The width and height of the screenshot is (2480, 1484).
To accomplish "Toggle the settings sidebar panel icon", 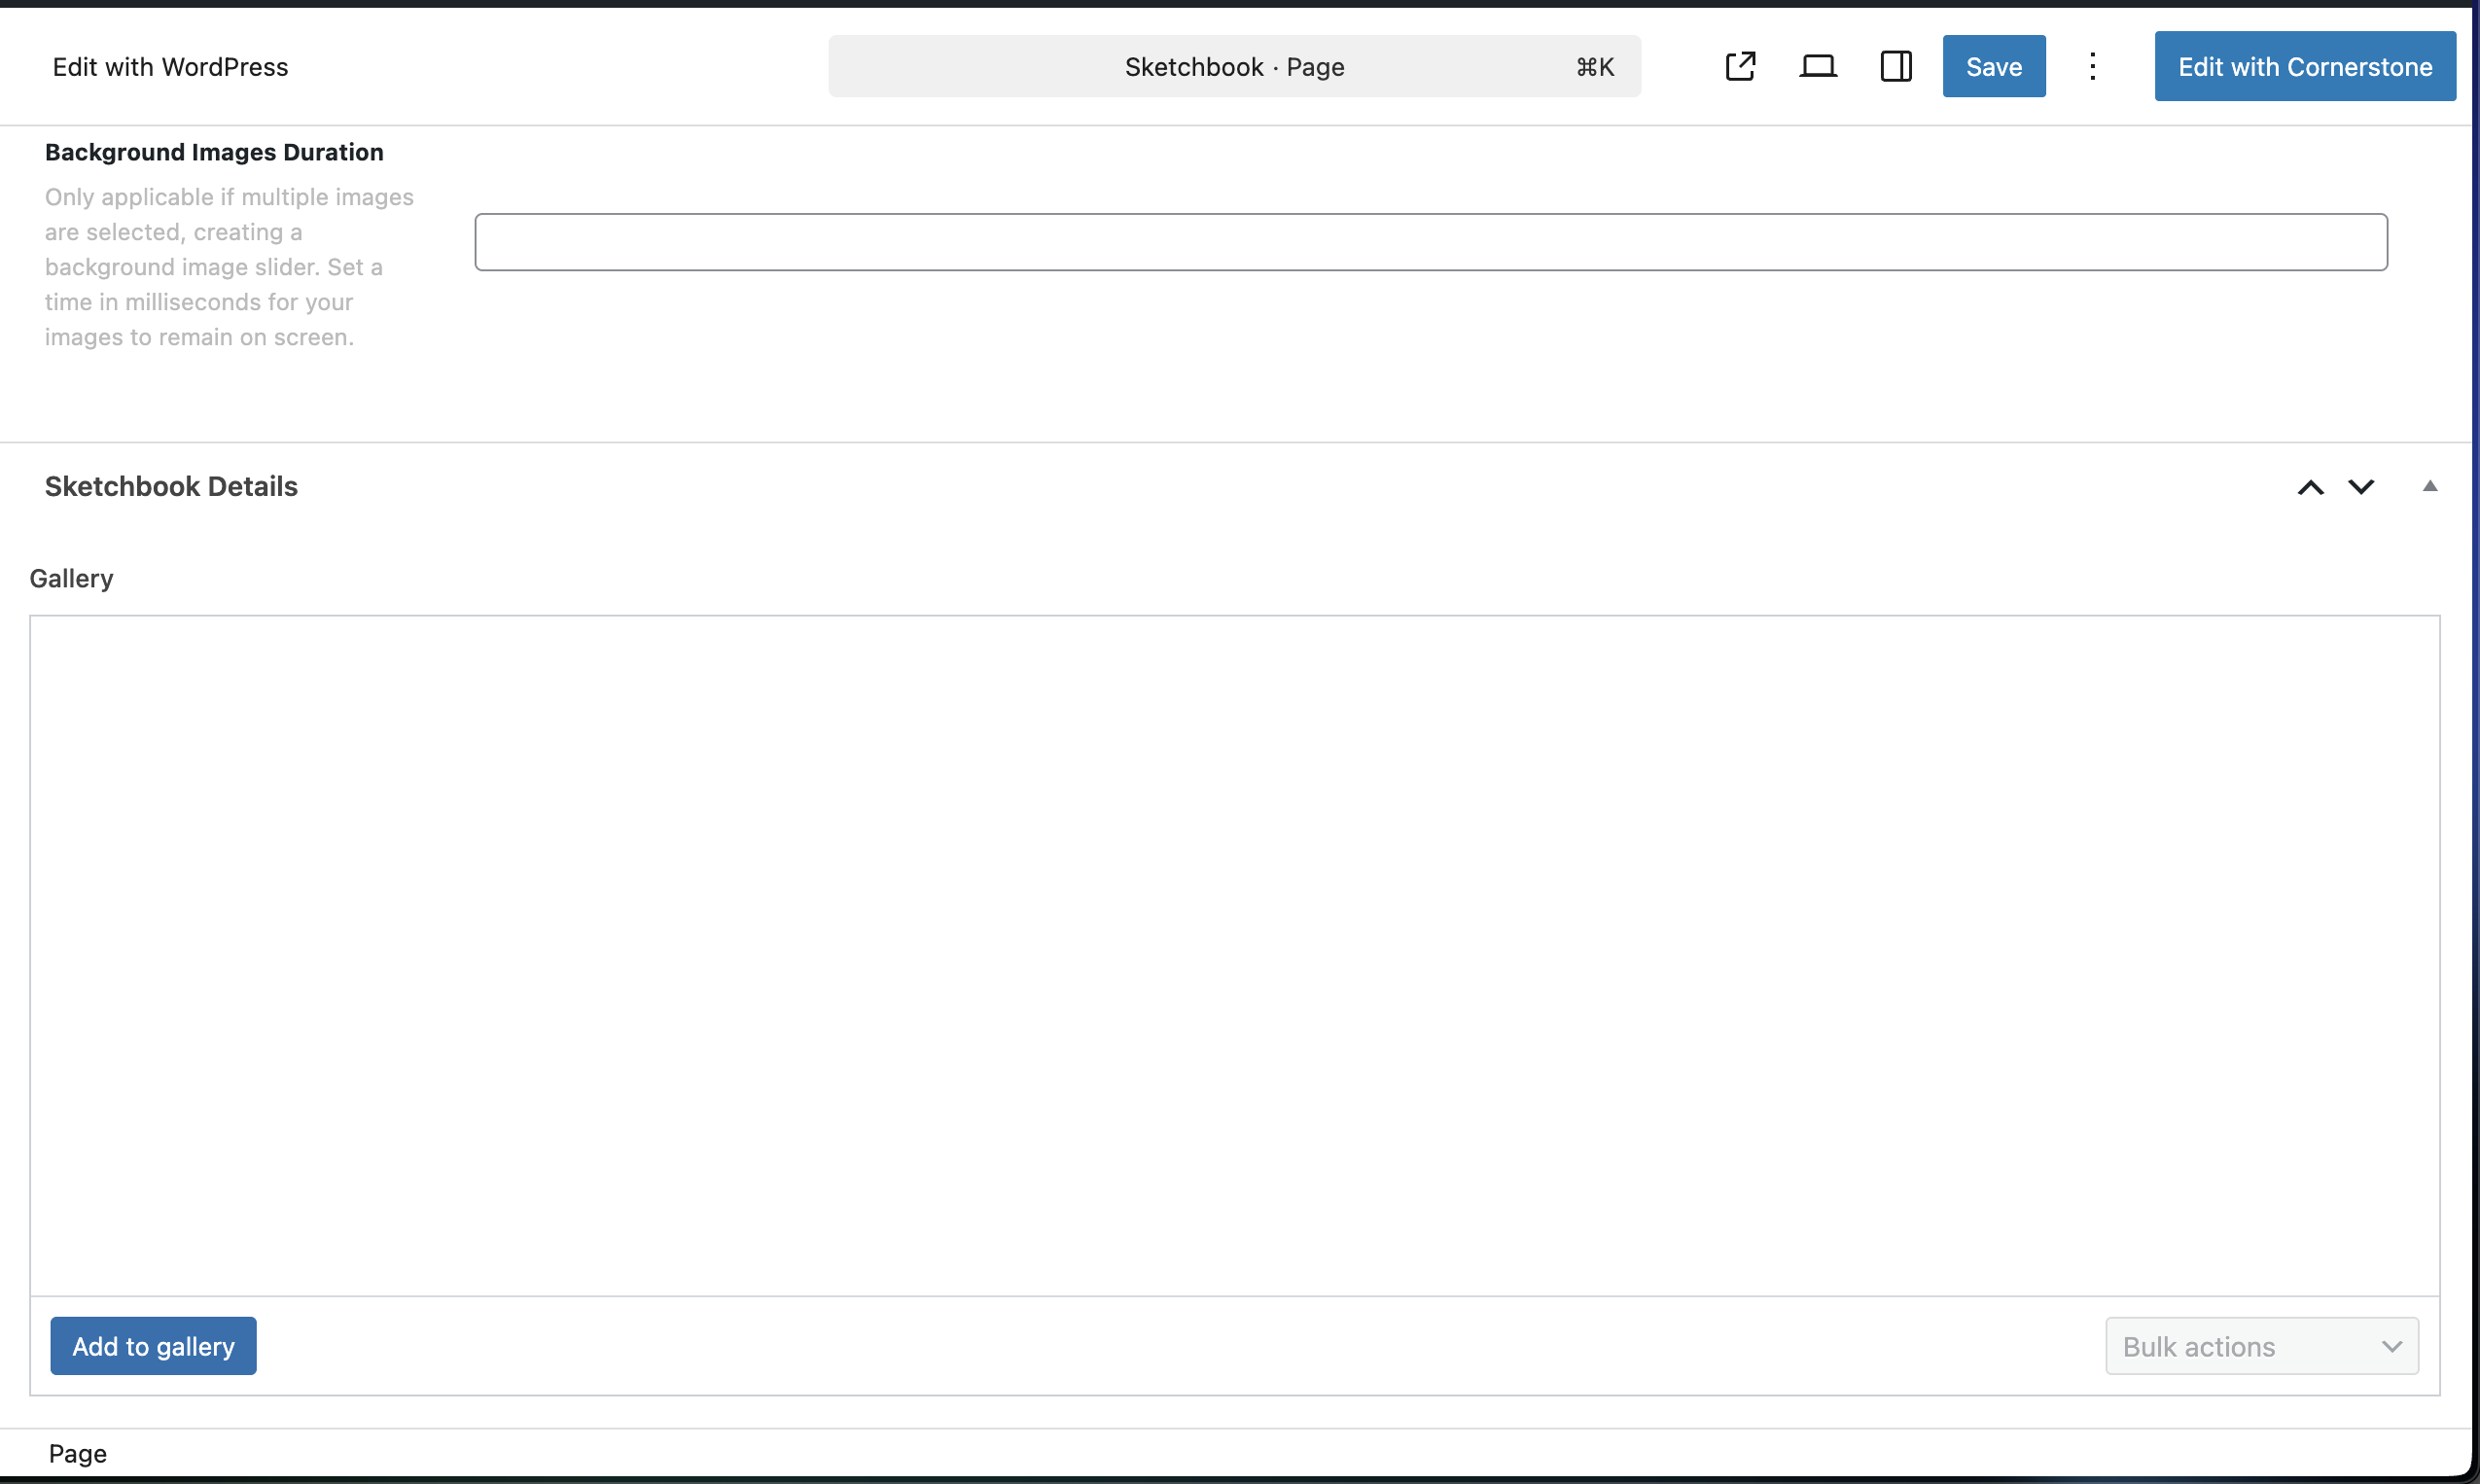I will click(x=1895, y=66).
